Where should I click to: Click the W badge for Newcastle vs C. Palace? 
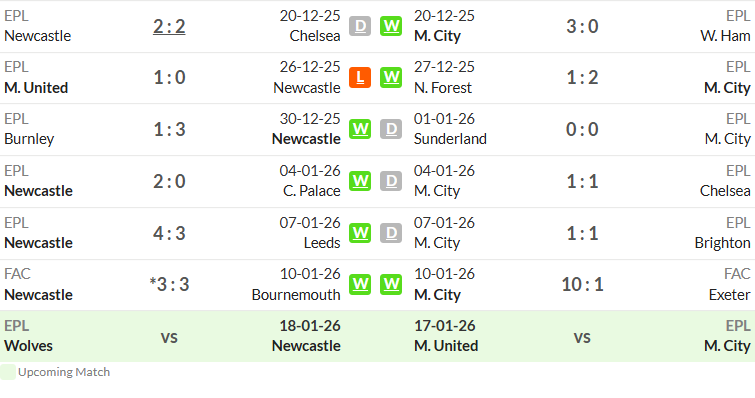(x=360, y=181)
